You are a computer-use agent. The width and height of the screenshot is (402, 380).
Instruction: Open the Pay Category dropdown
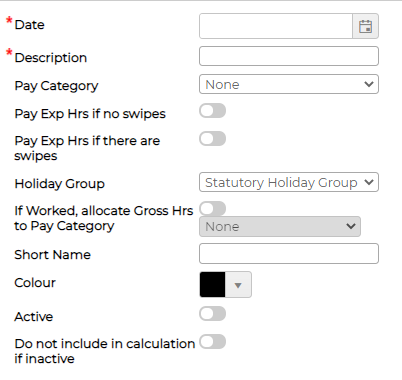pyautogui.click(x=289, y=84)
